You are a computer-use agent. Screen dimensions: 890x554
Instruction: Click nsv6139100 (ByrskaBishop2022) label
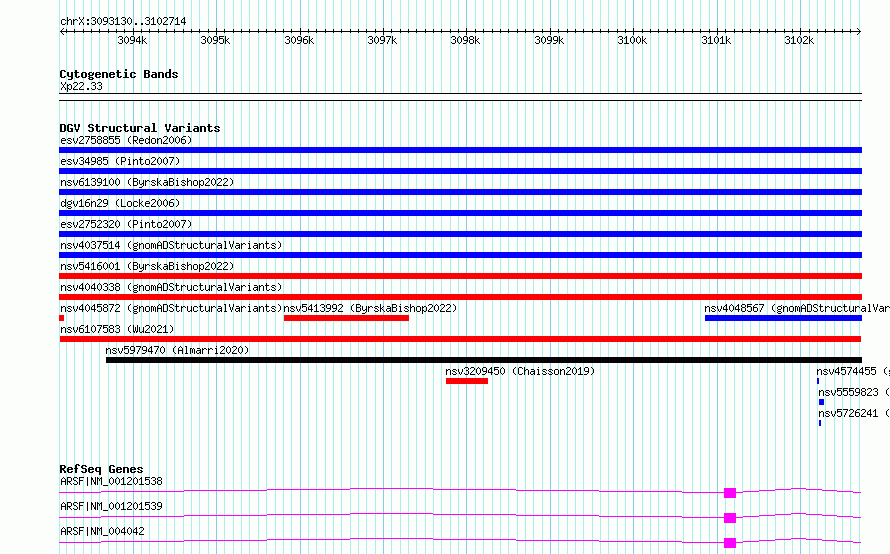(147, 182)
